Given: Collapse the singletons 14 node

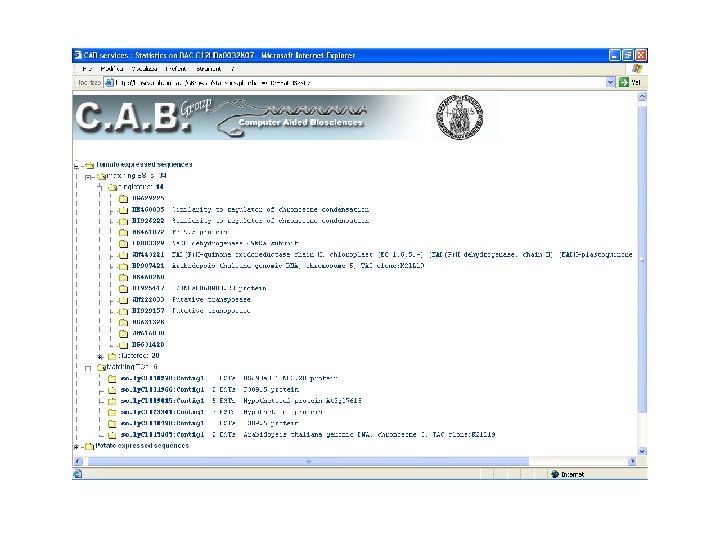Looking at the screenshot, I should point(100,187).
